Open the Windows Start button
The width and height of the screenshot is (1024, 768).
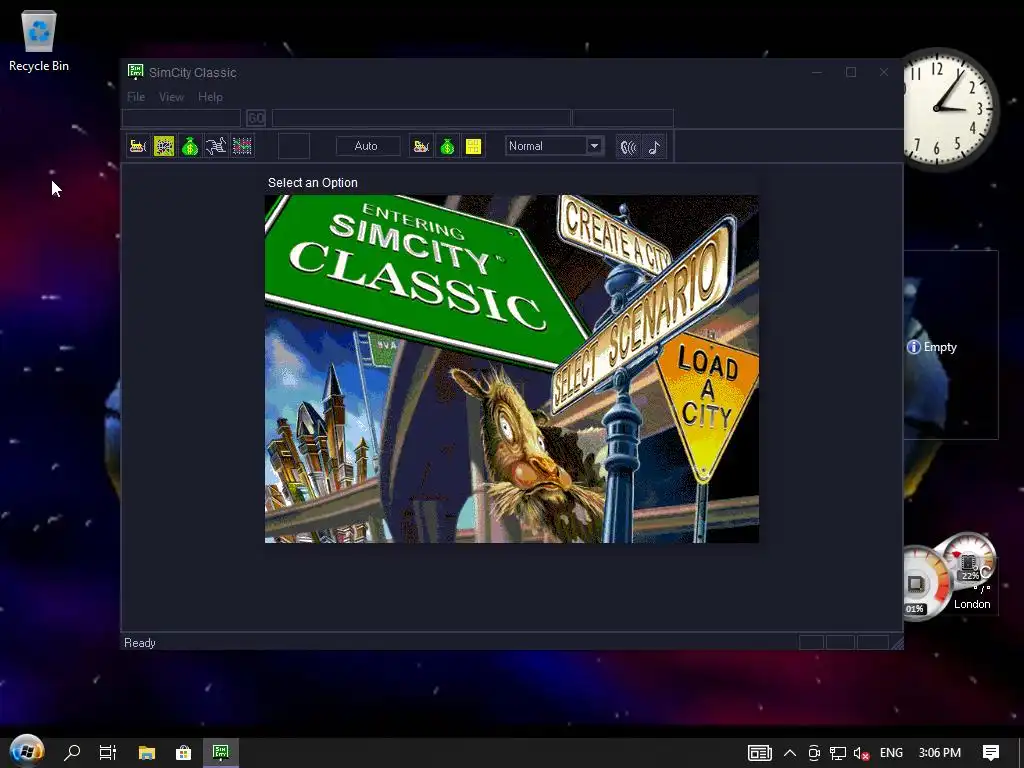27,752
